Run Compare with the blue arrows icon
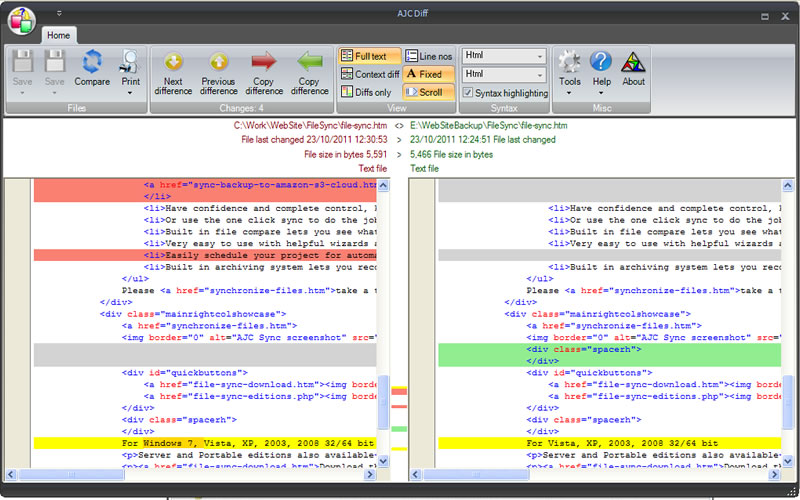This screenshot has height=500, width=800. pyautogui.click(x=92, y=61)
